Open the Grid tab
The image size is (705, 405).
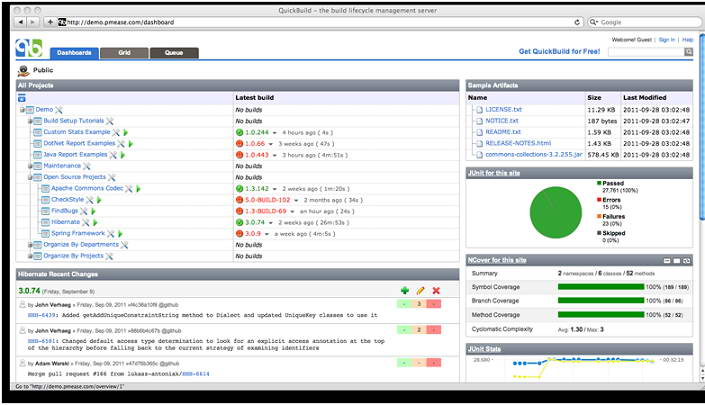[125, 53]
